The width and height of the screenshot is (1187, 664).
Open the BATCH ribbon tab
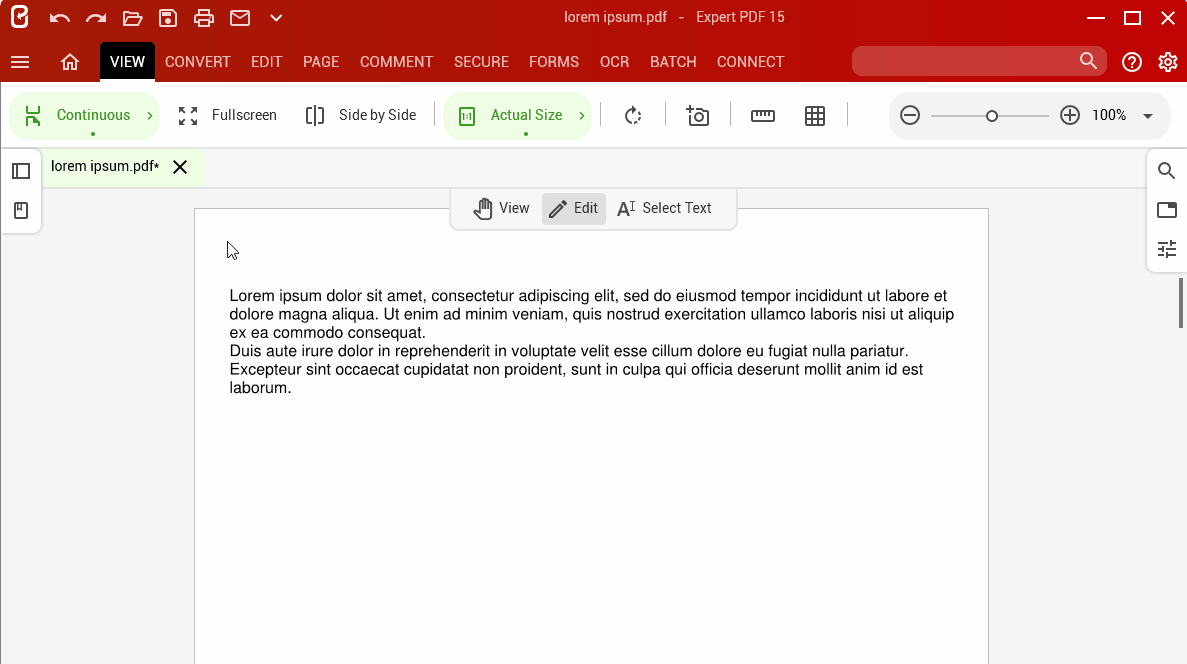673,62
